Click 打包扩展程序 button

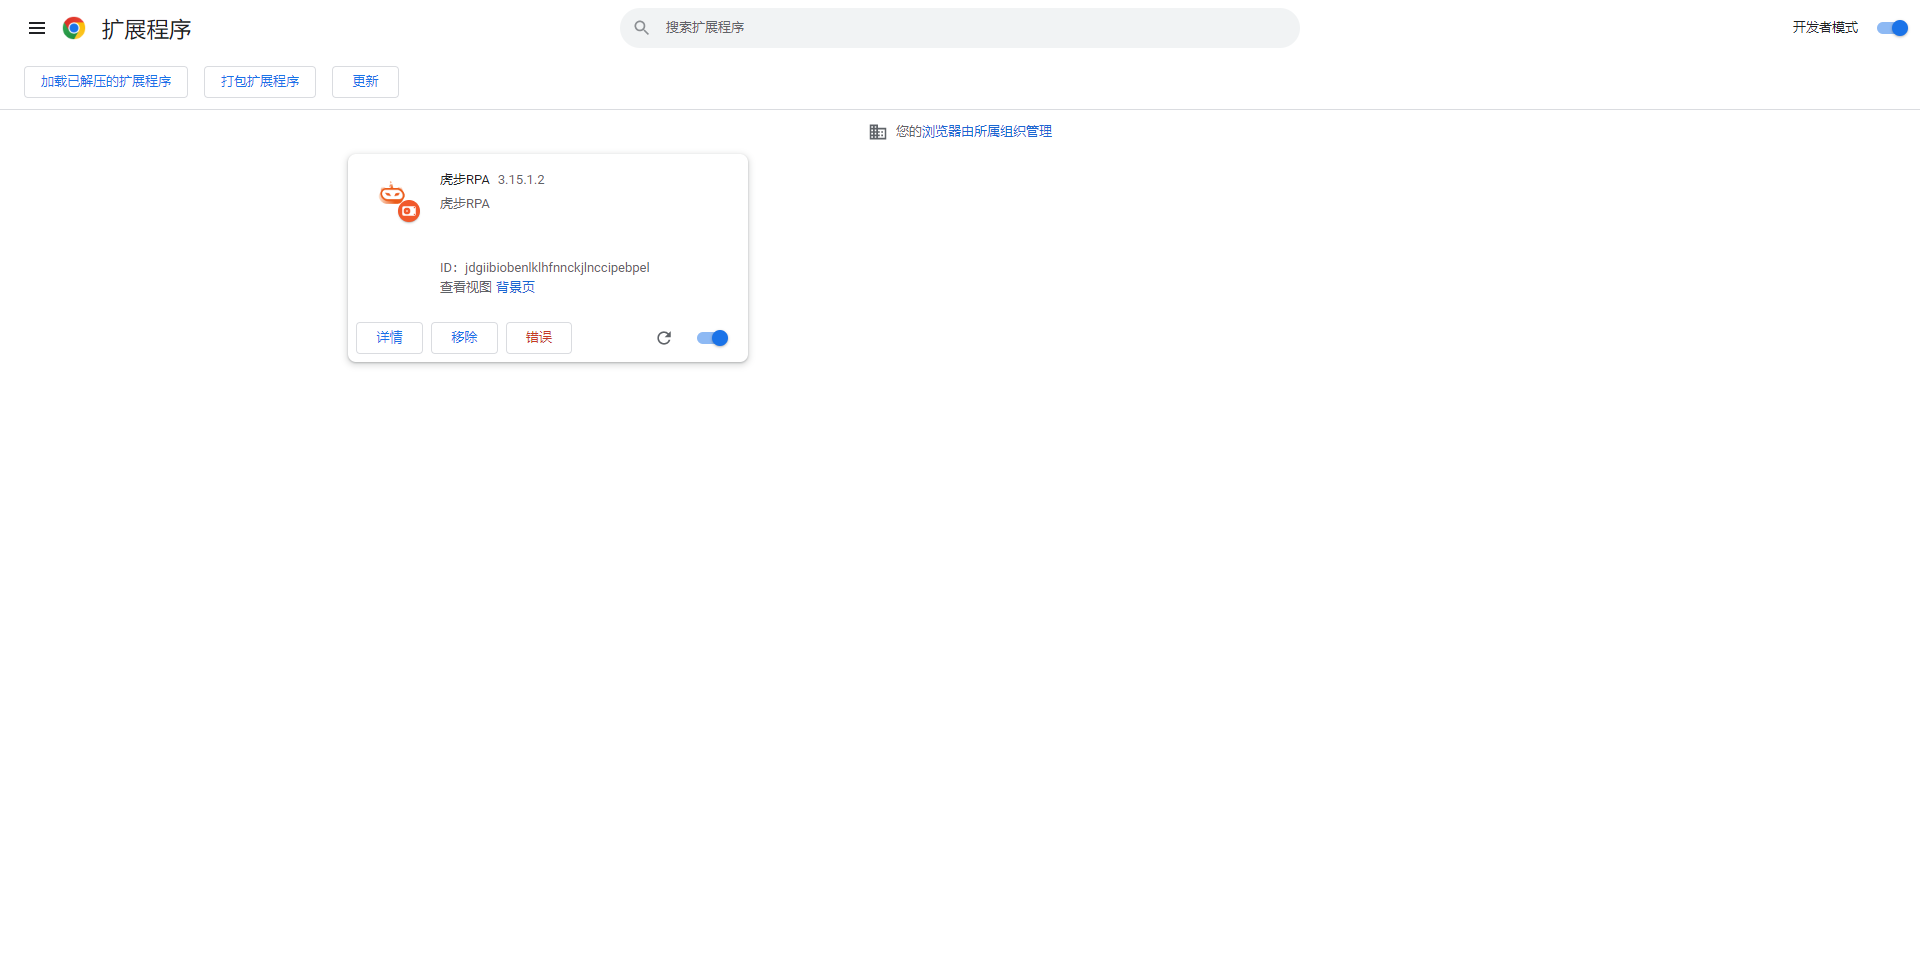point(260,82)
